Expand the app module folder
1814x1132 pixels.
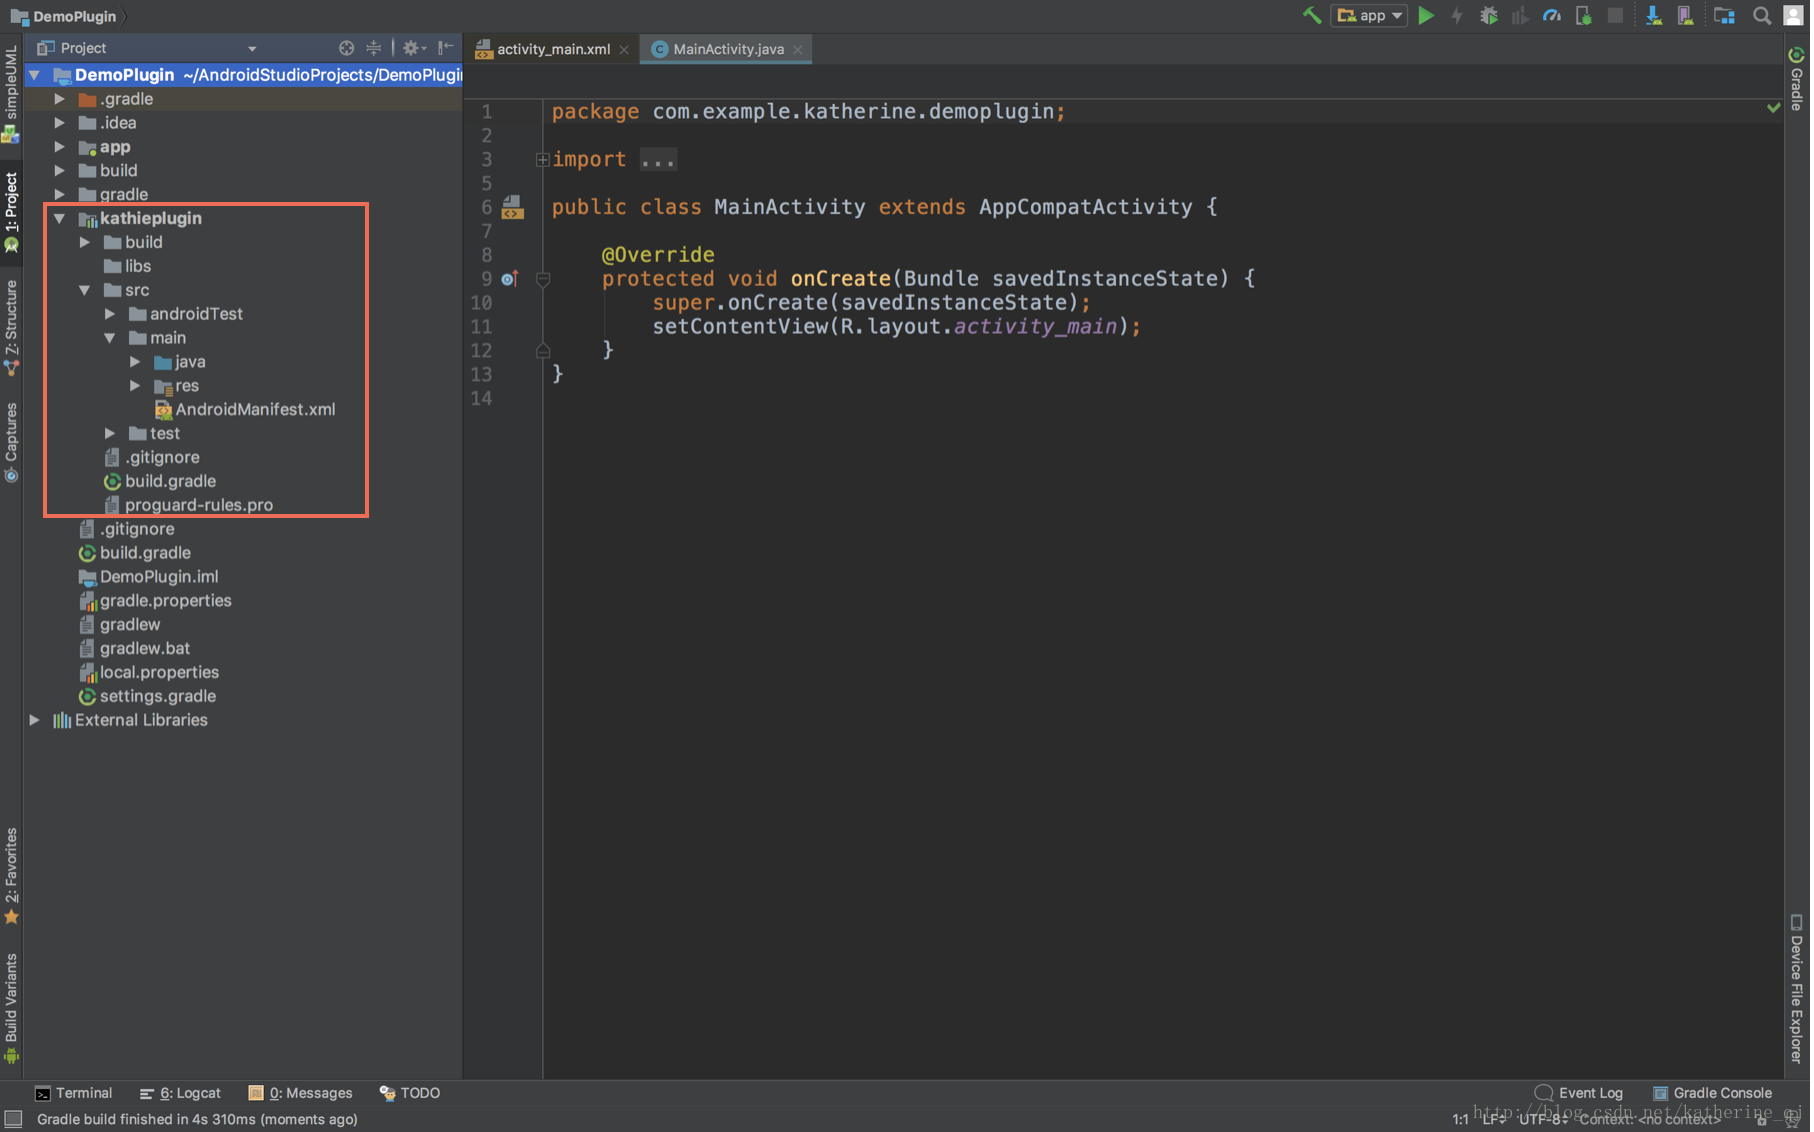pyautogui.click(x=60, y=147)
